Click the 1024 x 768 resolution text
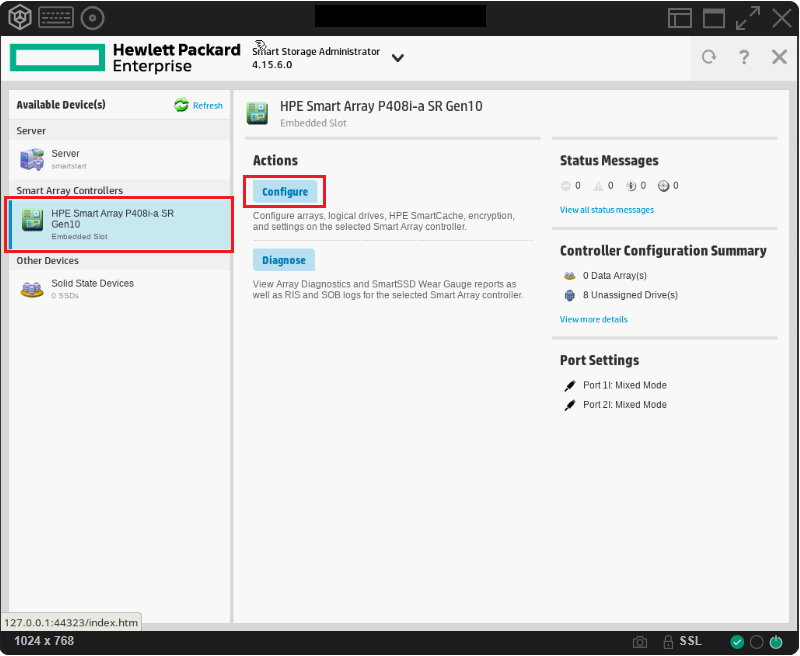Image resolution: width=800 pixels, height=656 pixels. (x=44, y=641)
